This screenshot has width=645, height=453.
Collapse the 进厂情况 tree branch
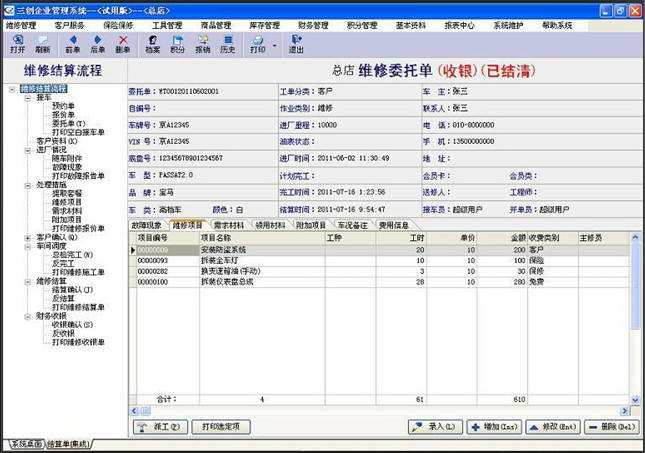click(x=28, y=150)
